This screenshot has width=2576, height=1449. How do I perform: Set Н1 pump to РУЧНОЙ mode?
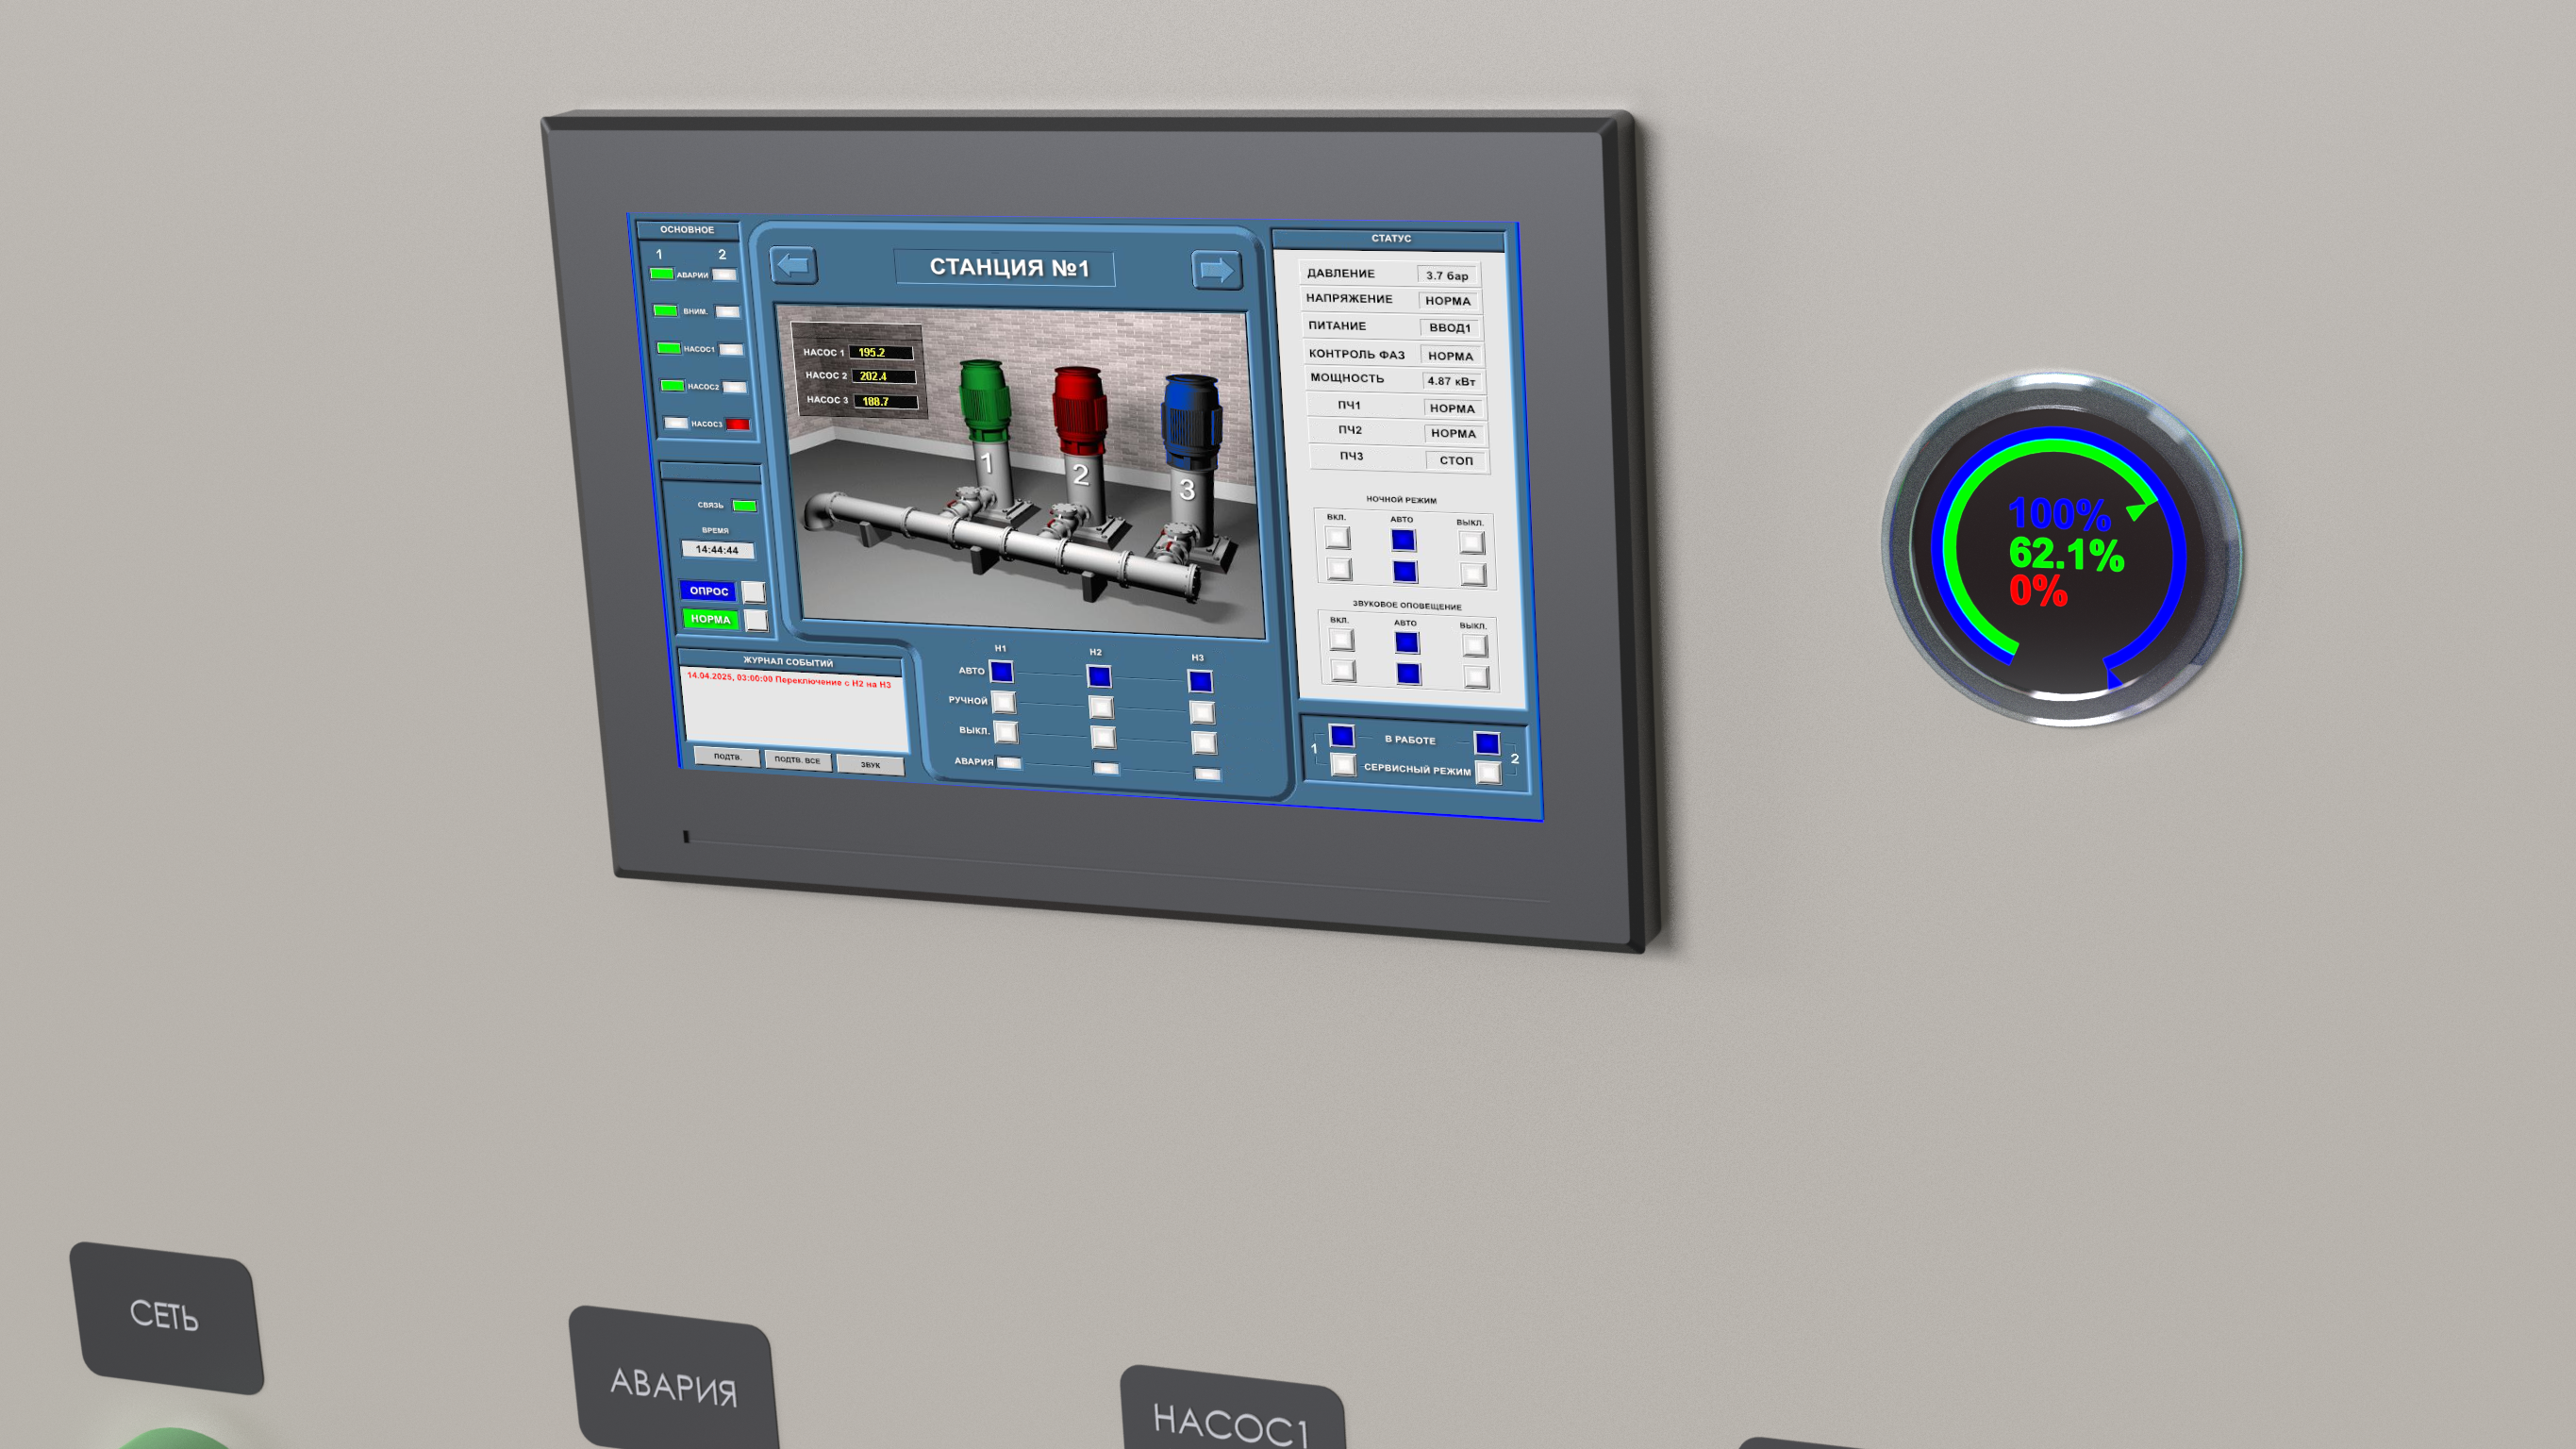(1003, 702)
